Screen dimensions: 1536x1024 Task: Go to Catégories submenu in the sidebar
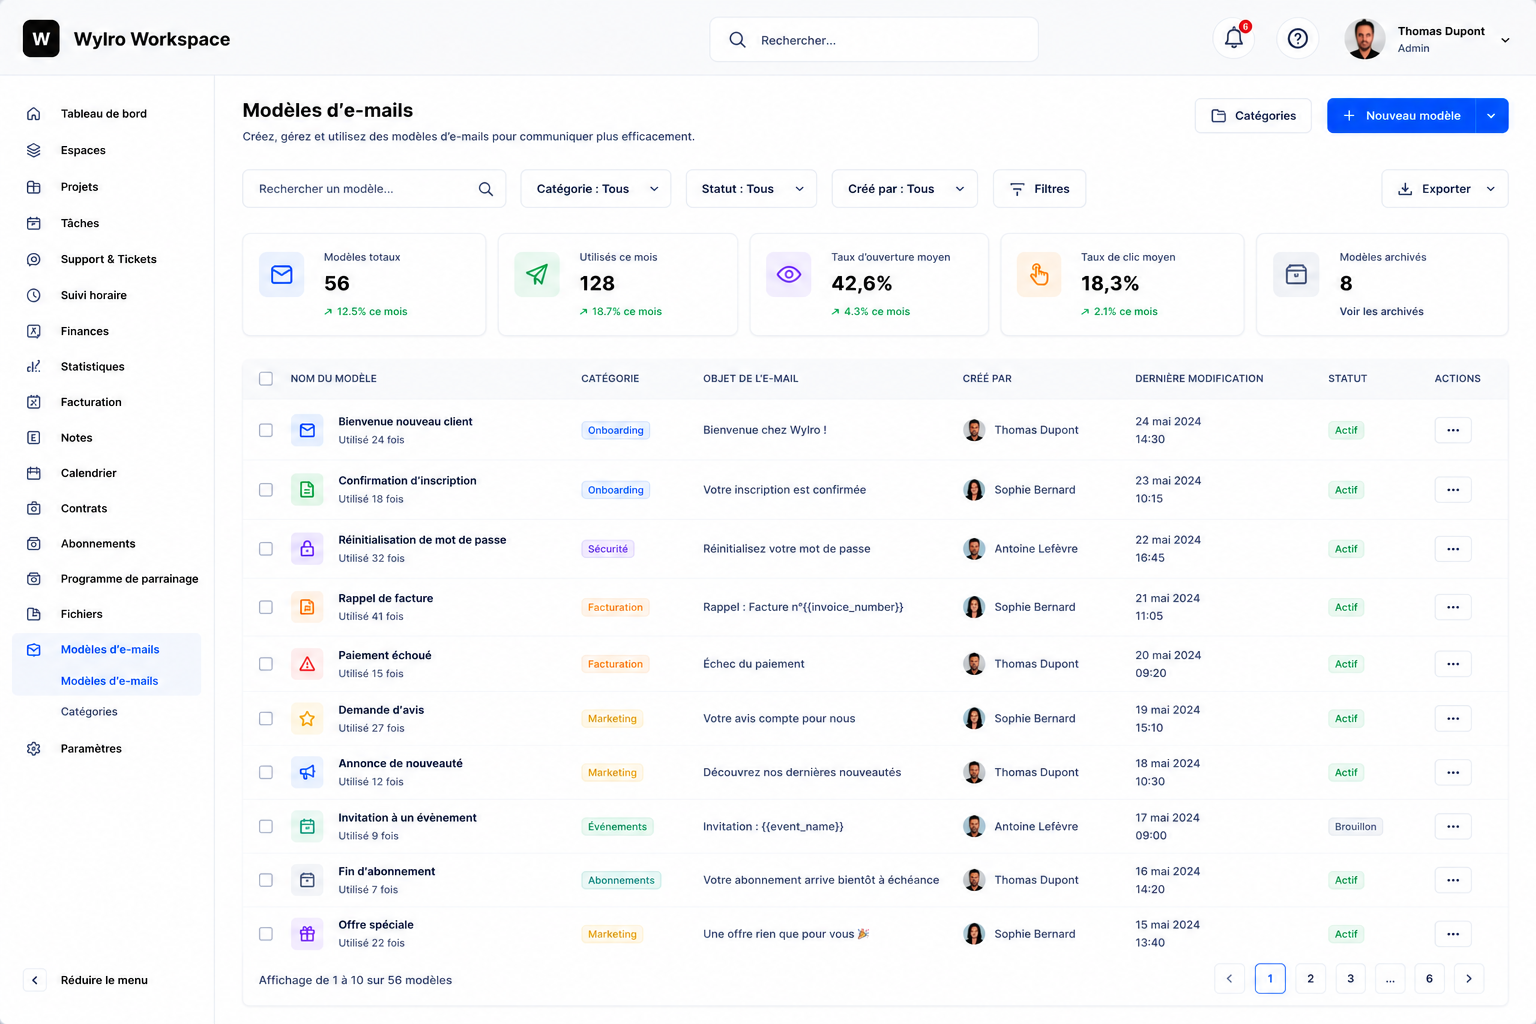89,712
